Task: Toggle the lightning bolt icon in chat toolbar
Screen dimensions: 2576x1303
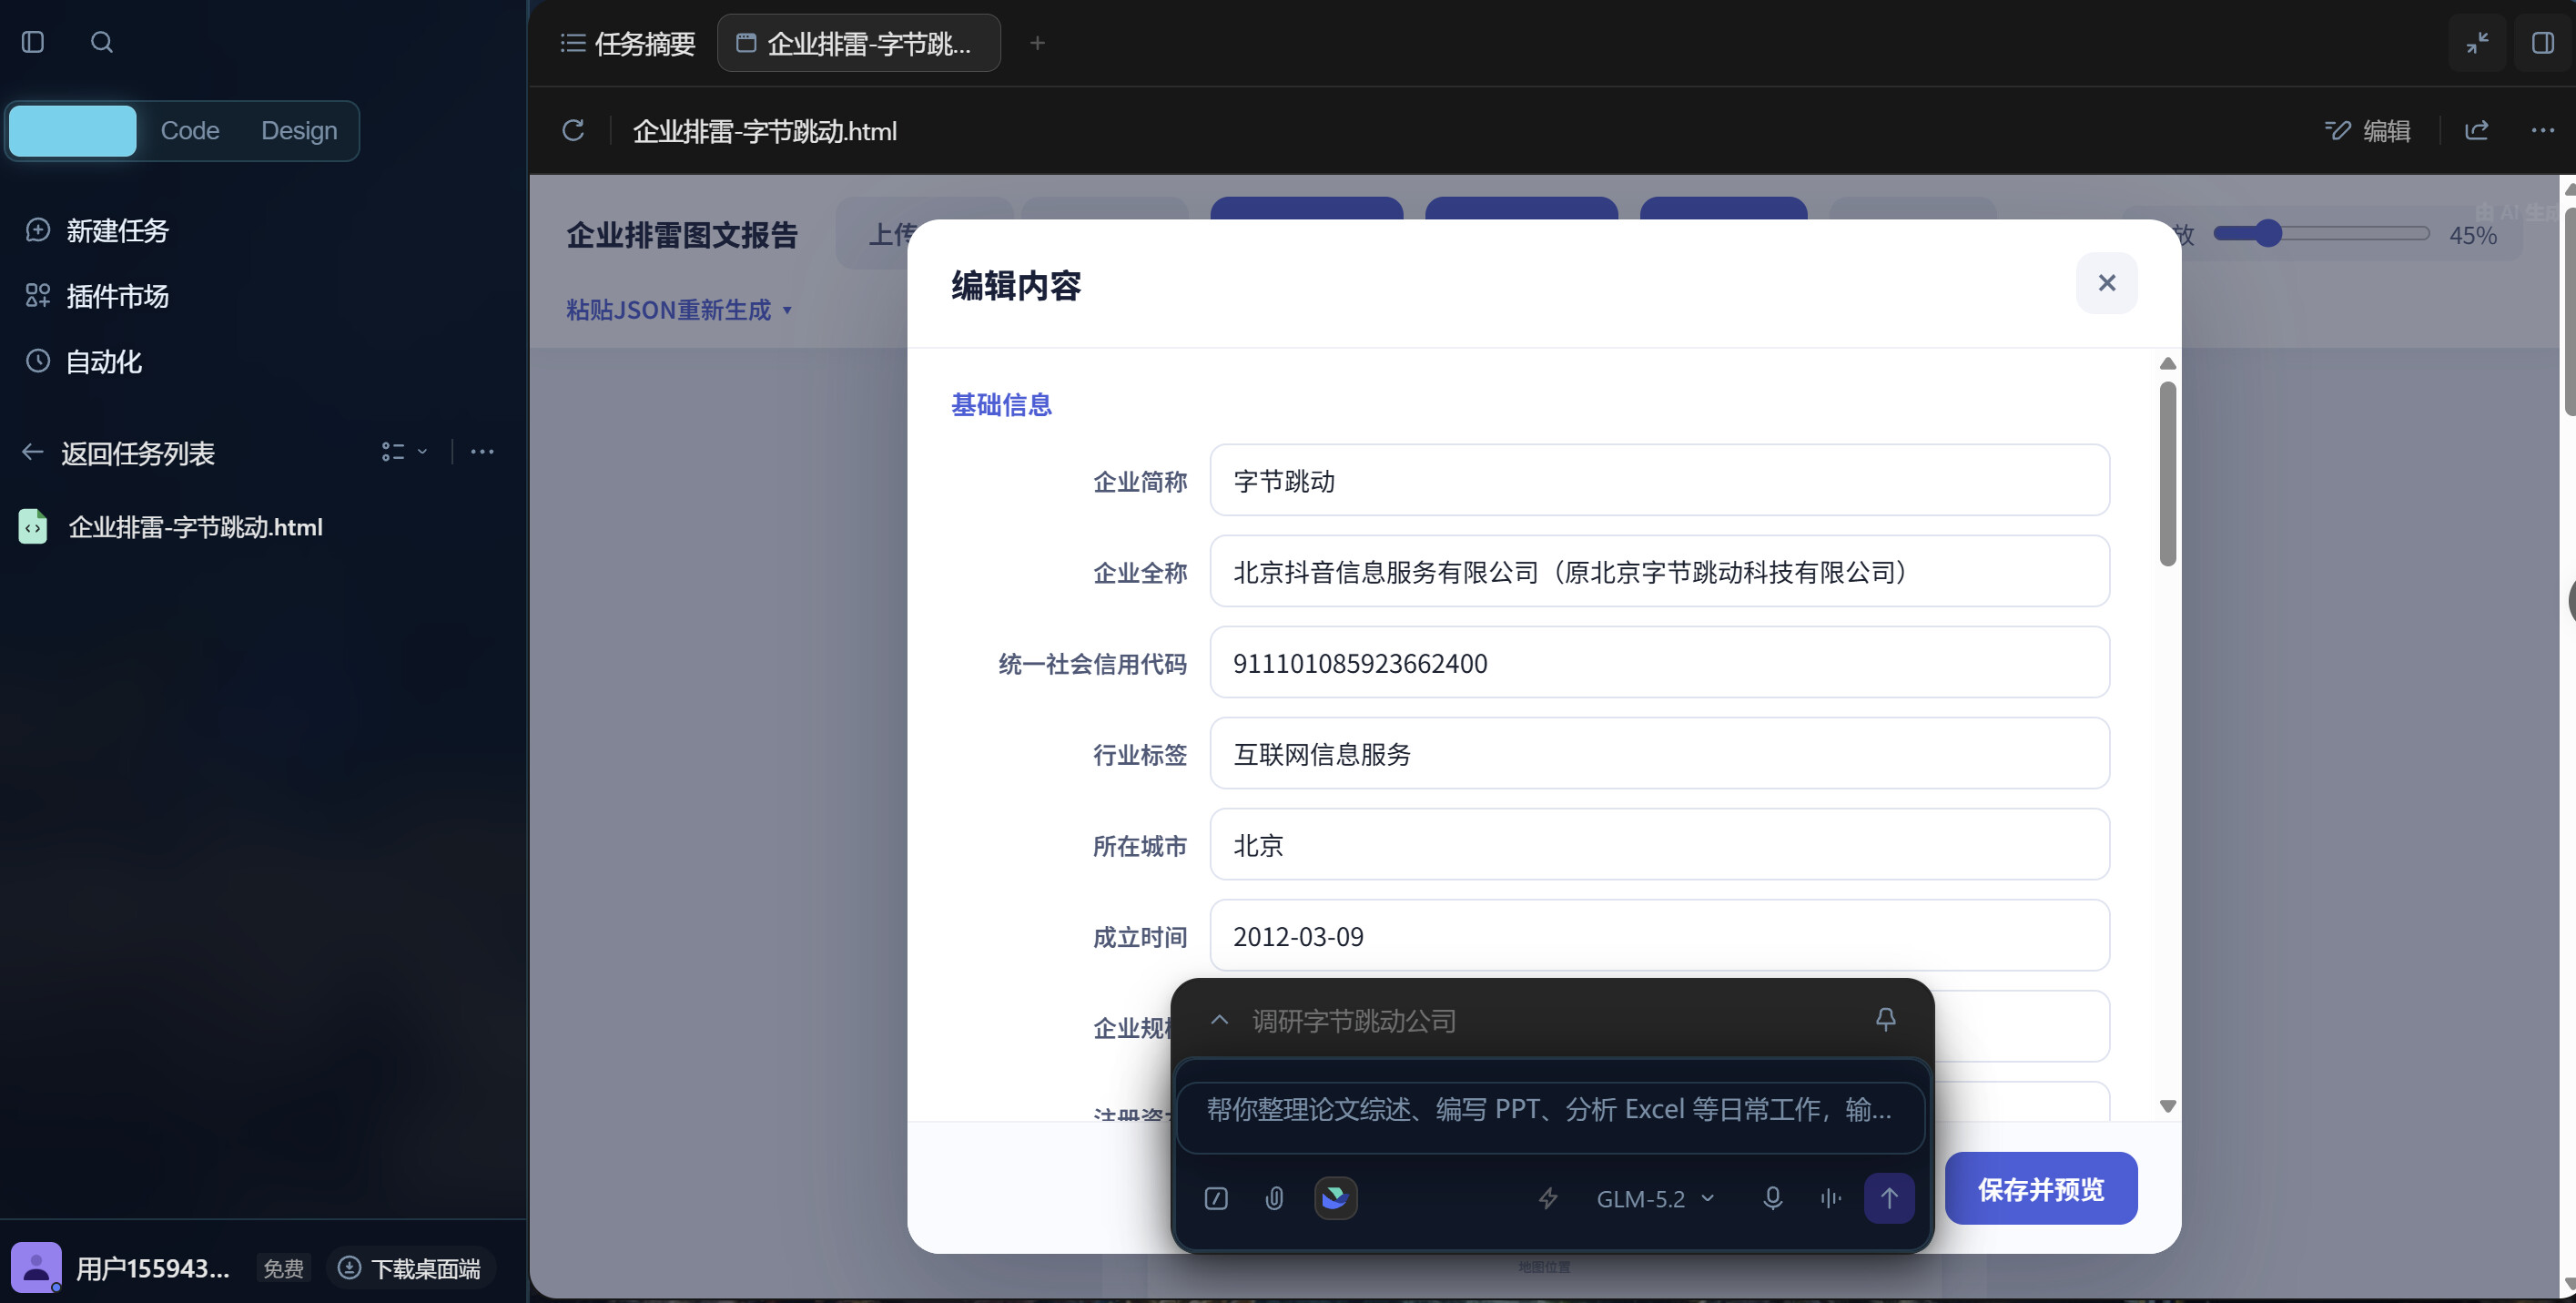Action: click(1548, 1198)
